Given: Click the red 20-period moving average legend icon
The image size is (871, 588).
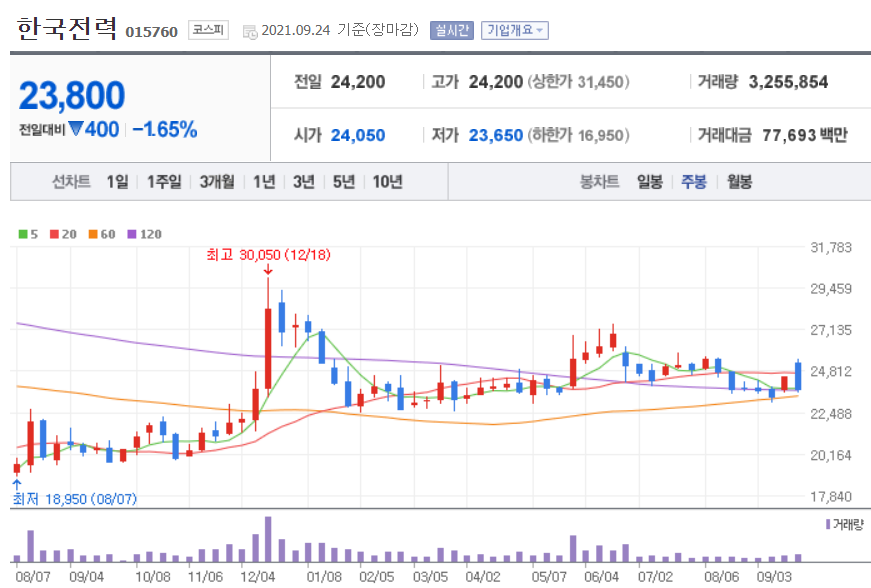Looking at the screenshot, I should 53,233.
